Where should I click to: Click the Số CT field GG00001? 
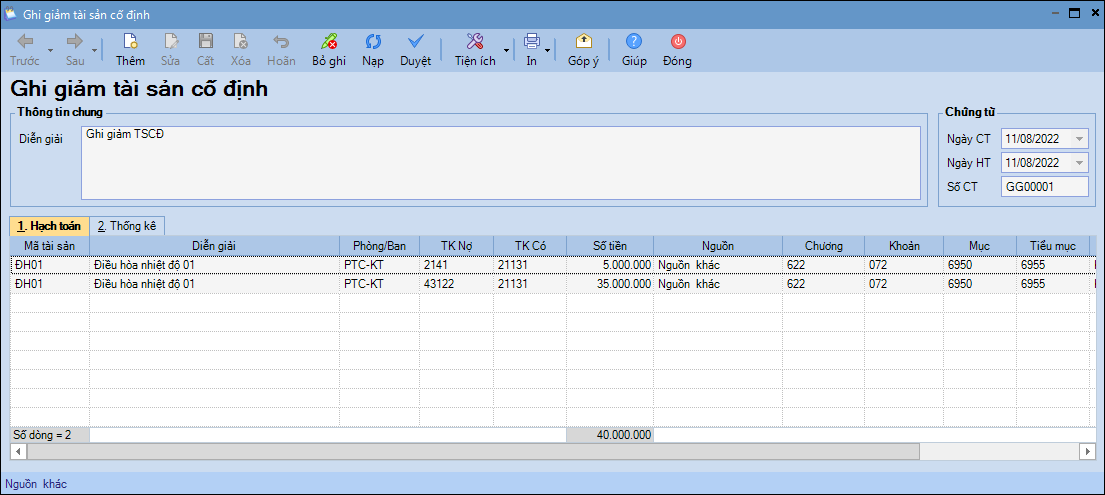1044,186
